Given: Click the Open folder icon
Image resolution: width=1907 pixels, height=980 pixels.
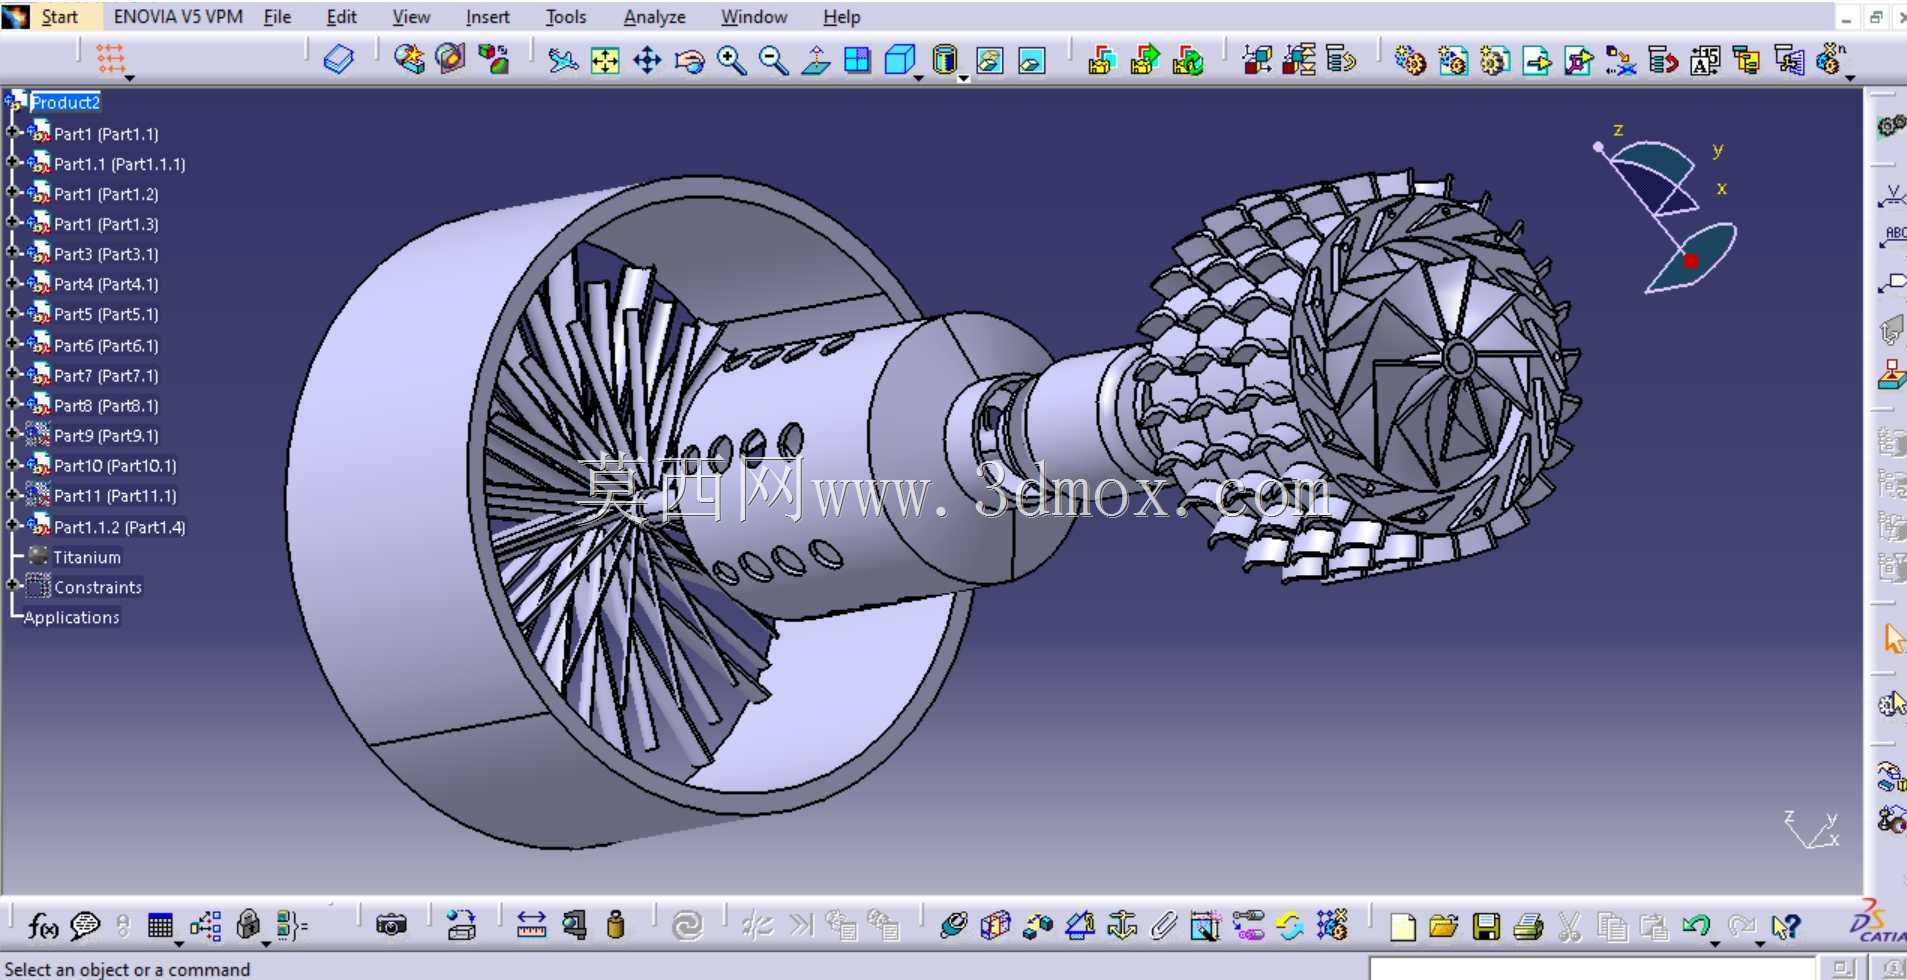Looking at the screenshot, I should pos(1443,927).
